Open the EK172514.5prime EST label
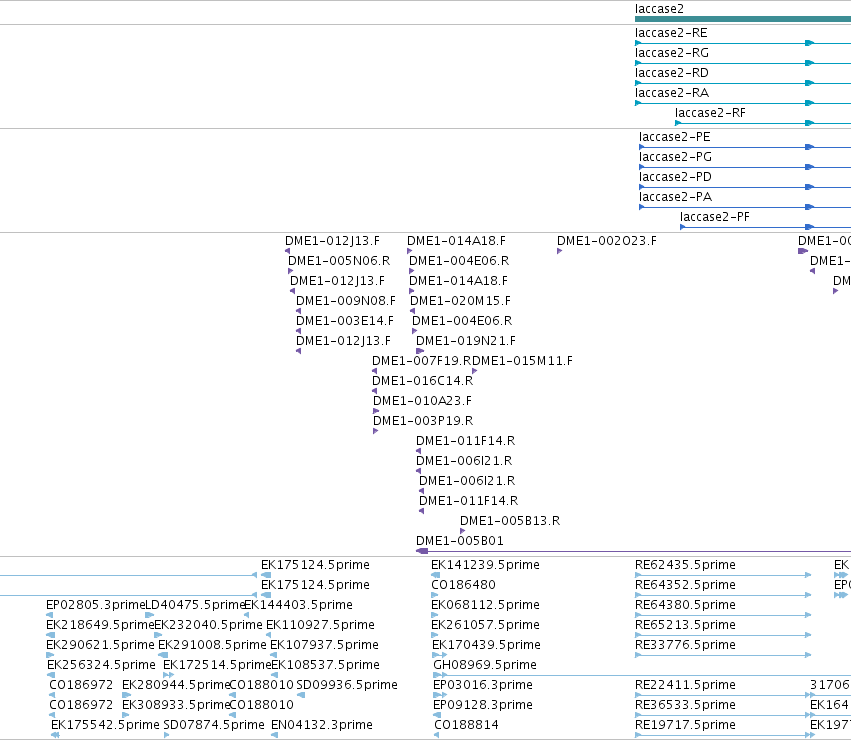This screenshot has height=740, width=851. (217, 665)
